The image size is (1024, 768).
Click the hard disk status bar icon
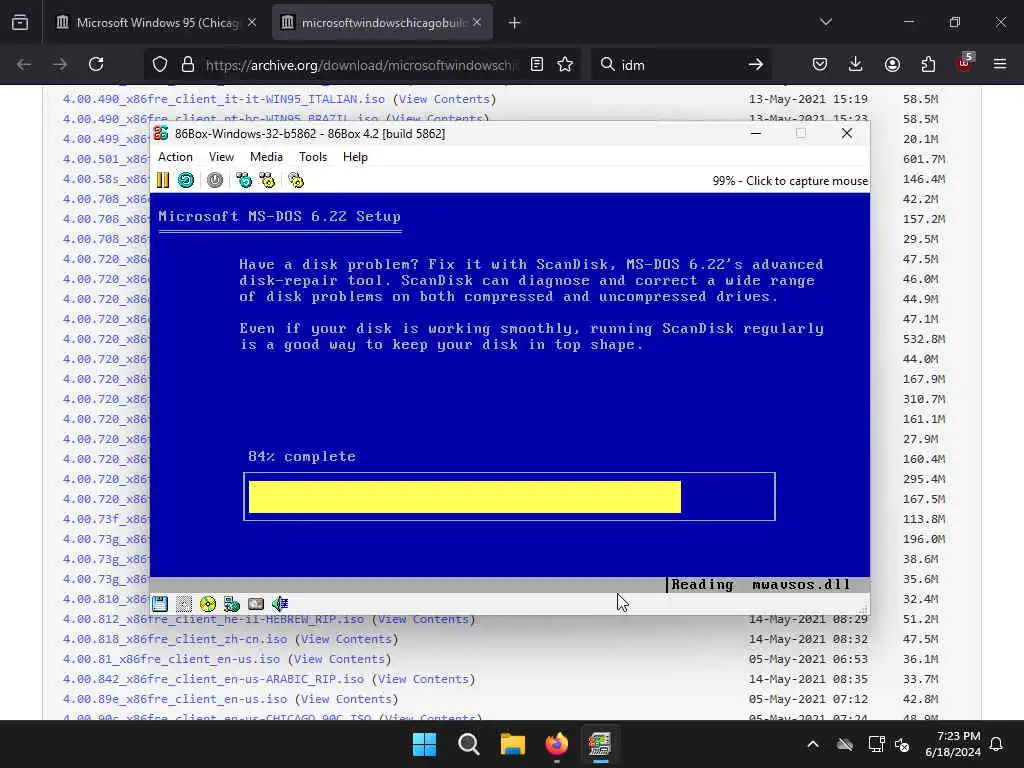tap(256, 604)
